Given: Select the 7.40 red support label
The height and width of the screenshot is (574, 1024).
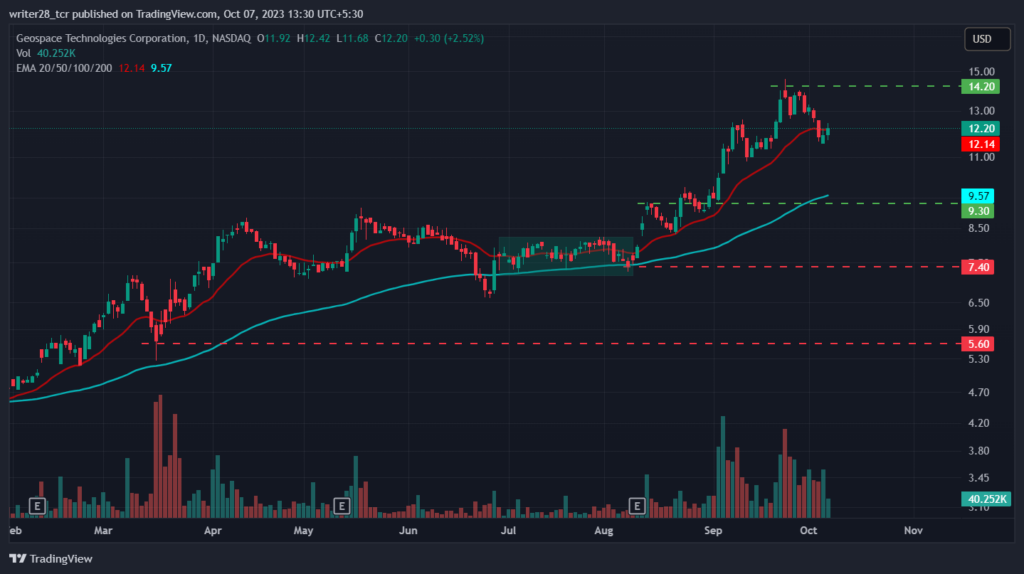Looking at the screenshot, I should coord(978,266).
